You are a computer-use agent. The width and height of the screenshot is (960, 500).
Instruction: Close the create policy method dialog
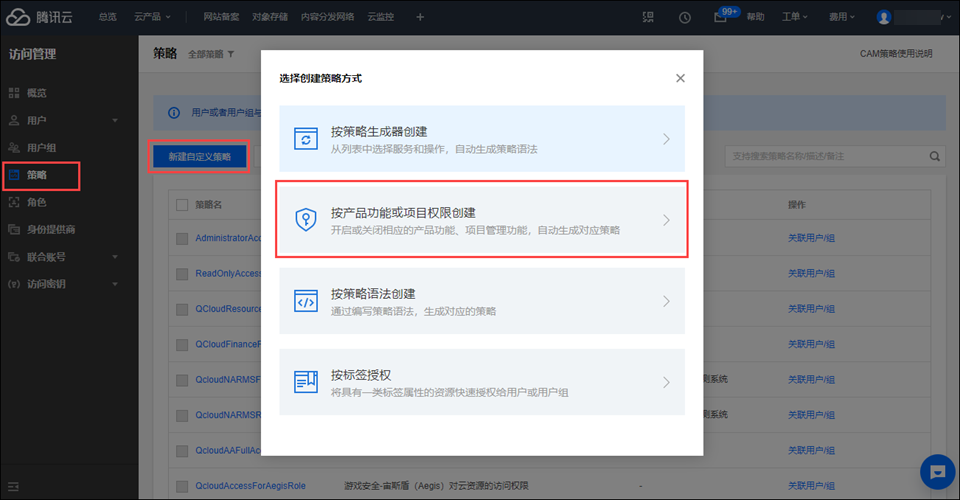tap(680, 78)
